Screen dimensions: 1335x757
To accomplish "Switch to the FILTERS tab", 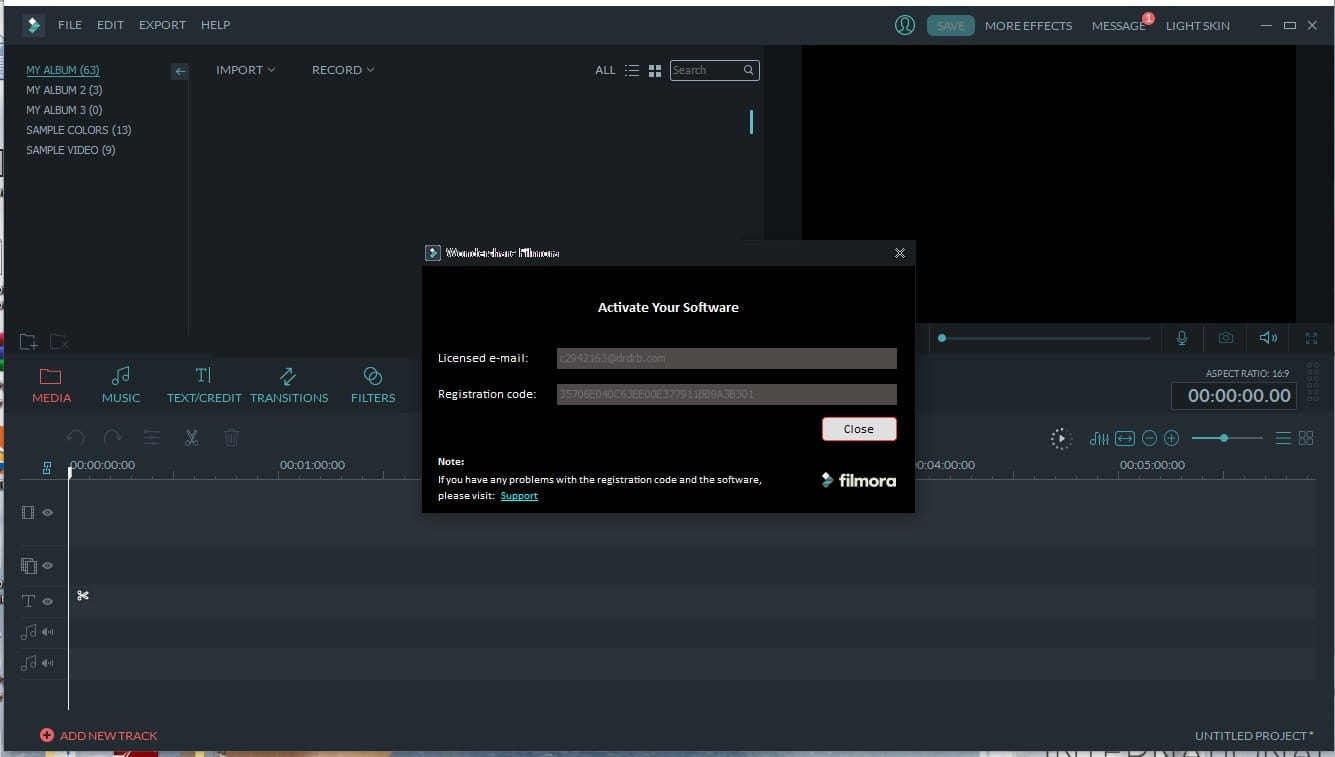I will [x=373, y=385].
